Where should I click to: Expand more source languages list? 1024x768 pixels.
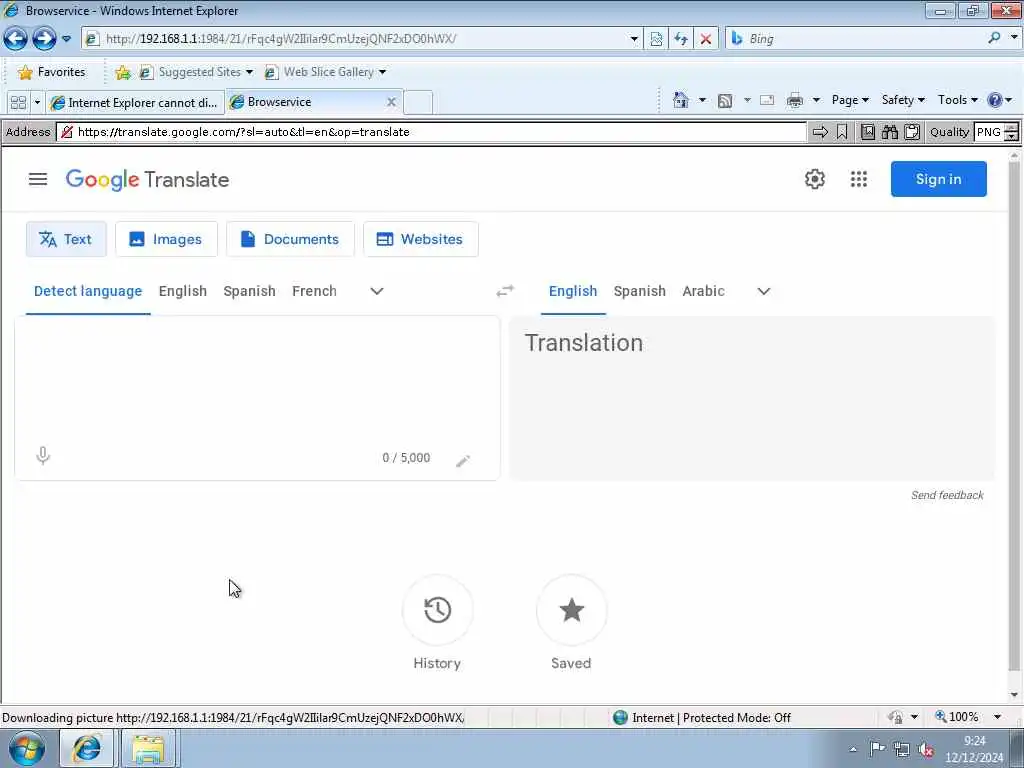[x=377, y=291]
